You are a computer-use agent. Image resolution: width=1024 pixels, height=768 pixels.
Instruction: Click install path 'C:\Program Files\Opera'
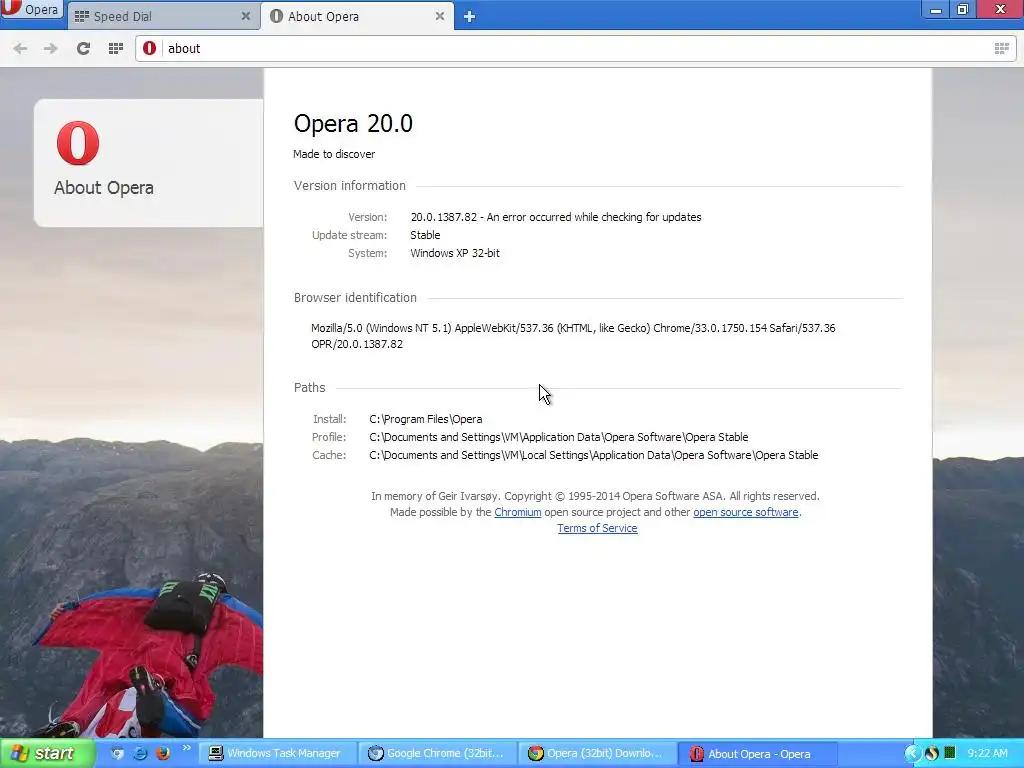point(426,419)
